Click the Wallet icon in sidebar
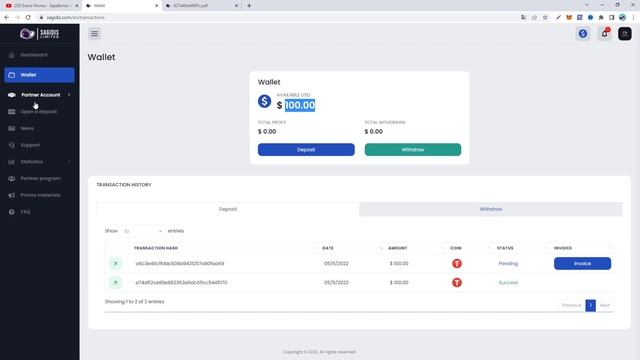The width and height of the screenshot is (640, 360). 11,75
